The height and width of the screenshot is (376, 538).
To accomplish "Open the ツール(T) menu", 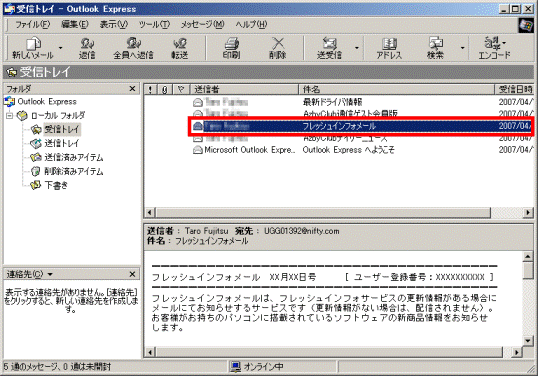I will pos(154,24).
